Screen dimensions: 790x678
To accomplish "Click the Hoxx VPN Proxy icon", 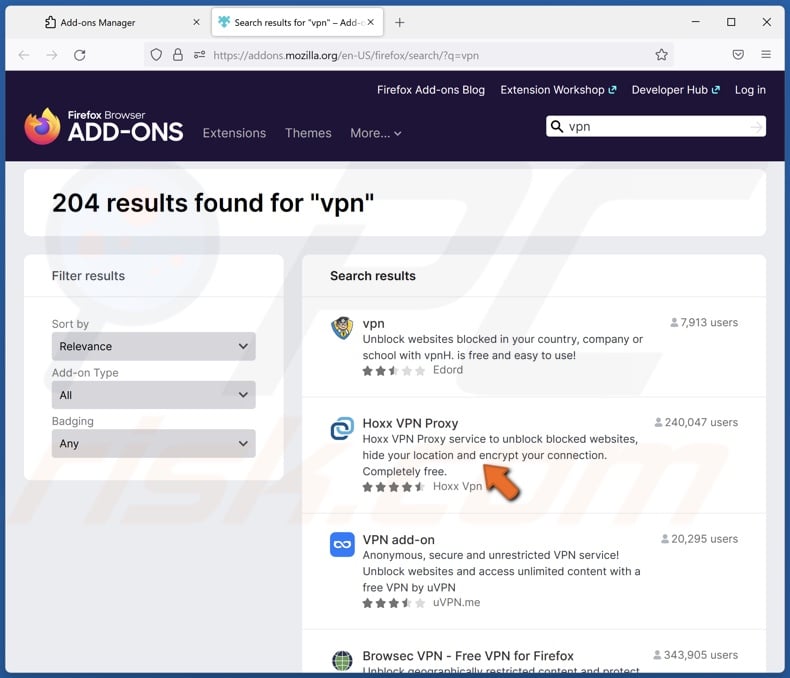I will [342, 428].
